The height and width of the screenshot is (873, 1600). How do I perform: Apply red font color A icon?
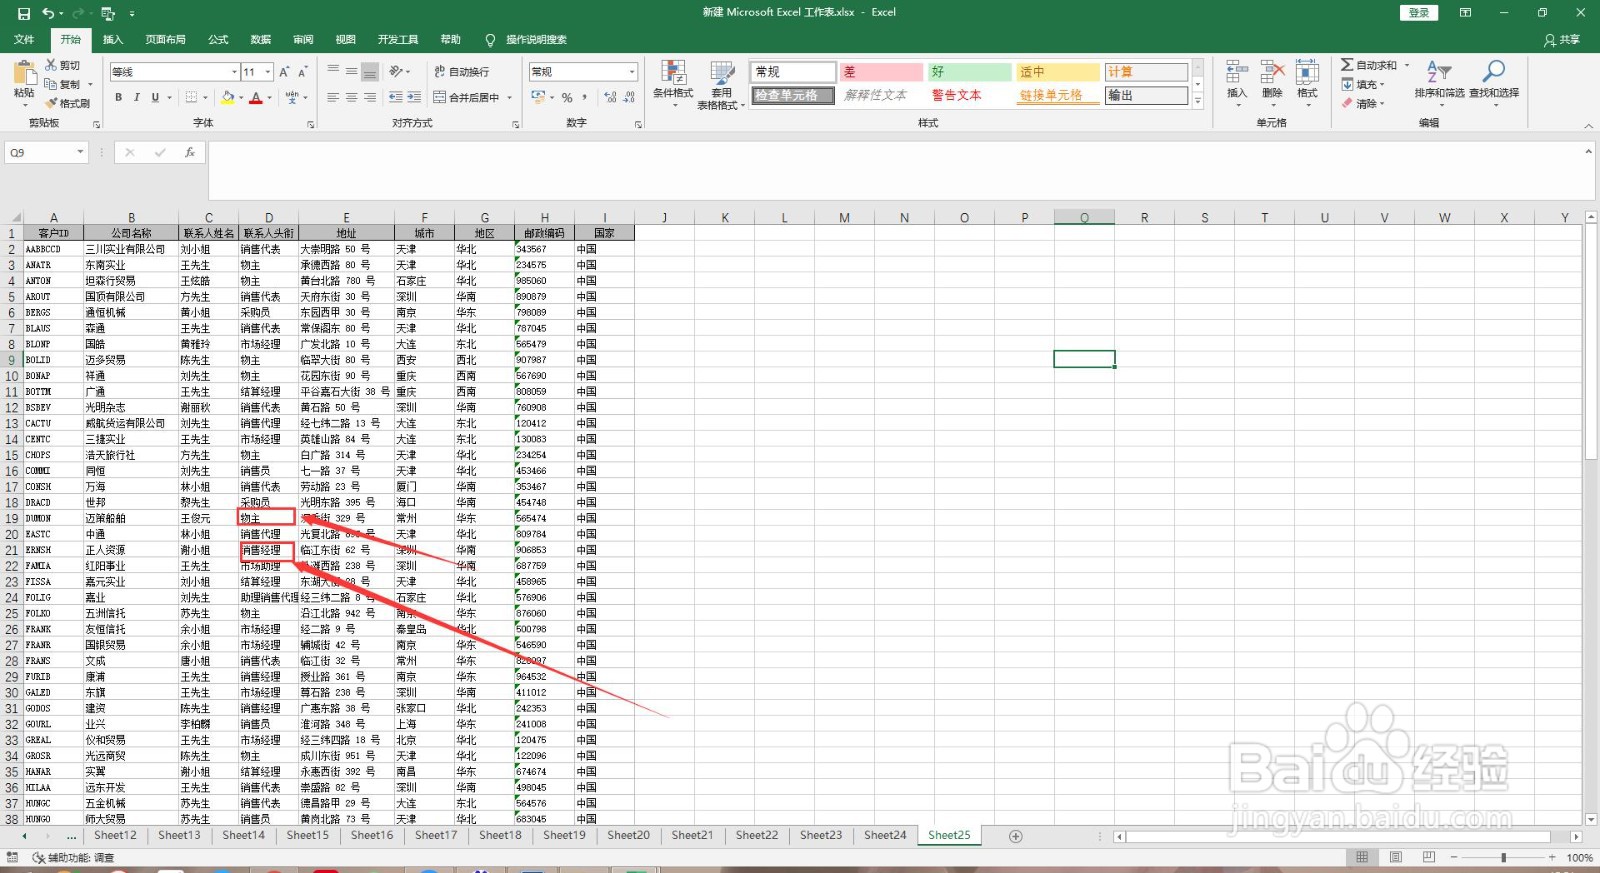coord(256,97)
